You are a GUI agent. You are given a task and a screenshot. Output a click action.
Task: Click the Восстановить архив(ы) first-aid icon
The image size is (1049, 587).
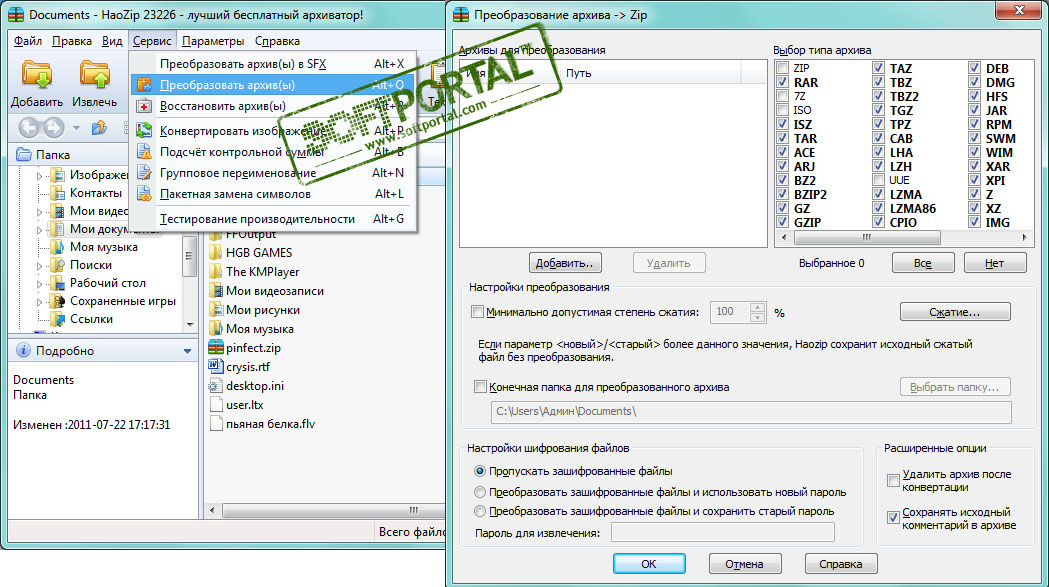[x=144, y=106]
